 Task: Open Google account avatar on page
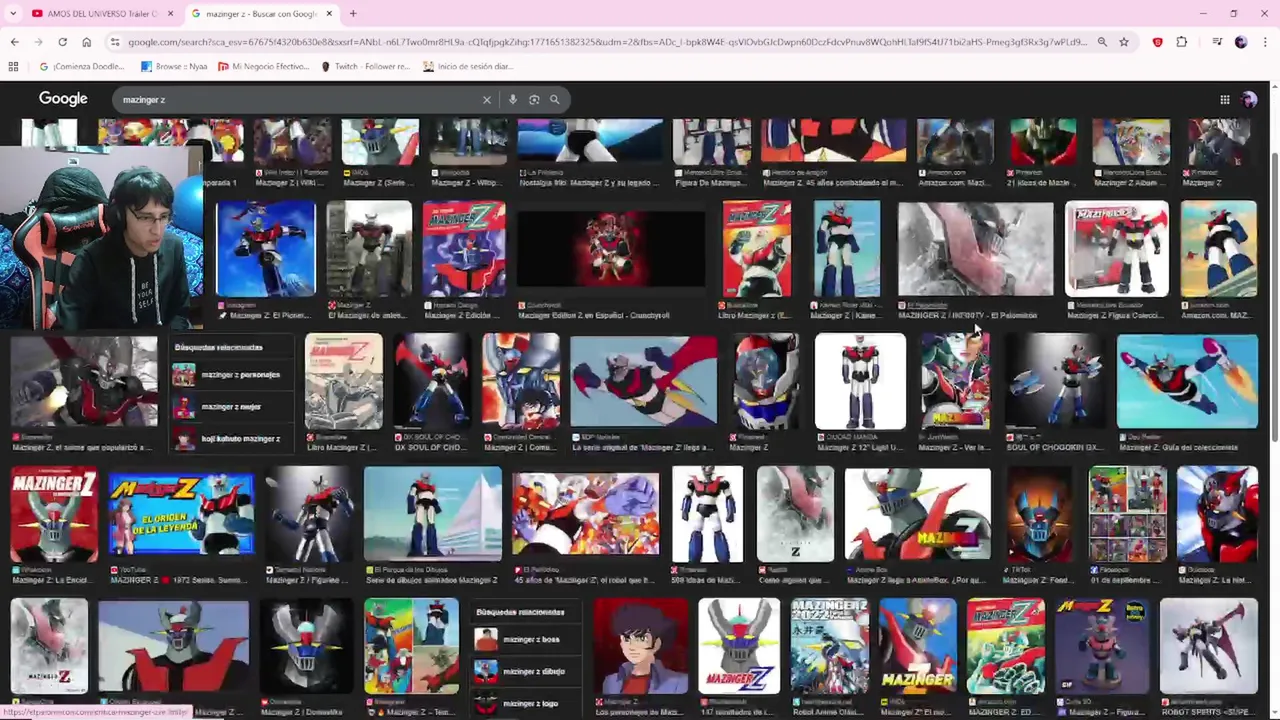(1249, 99)
